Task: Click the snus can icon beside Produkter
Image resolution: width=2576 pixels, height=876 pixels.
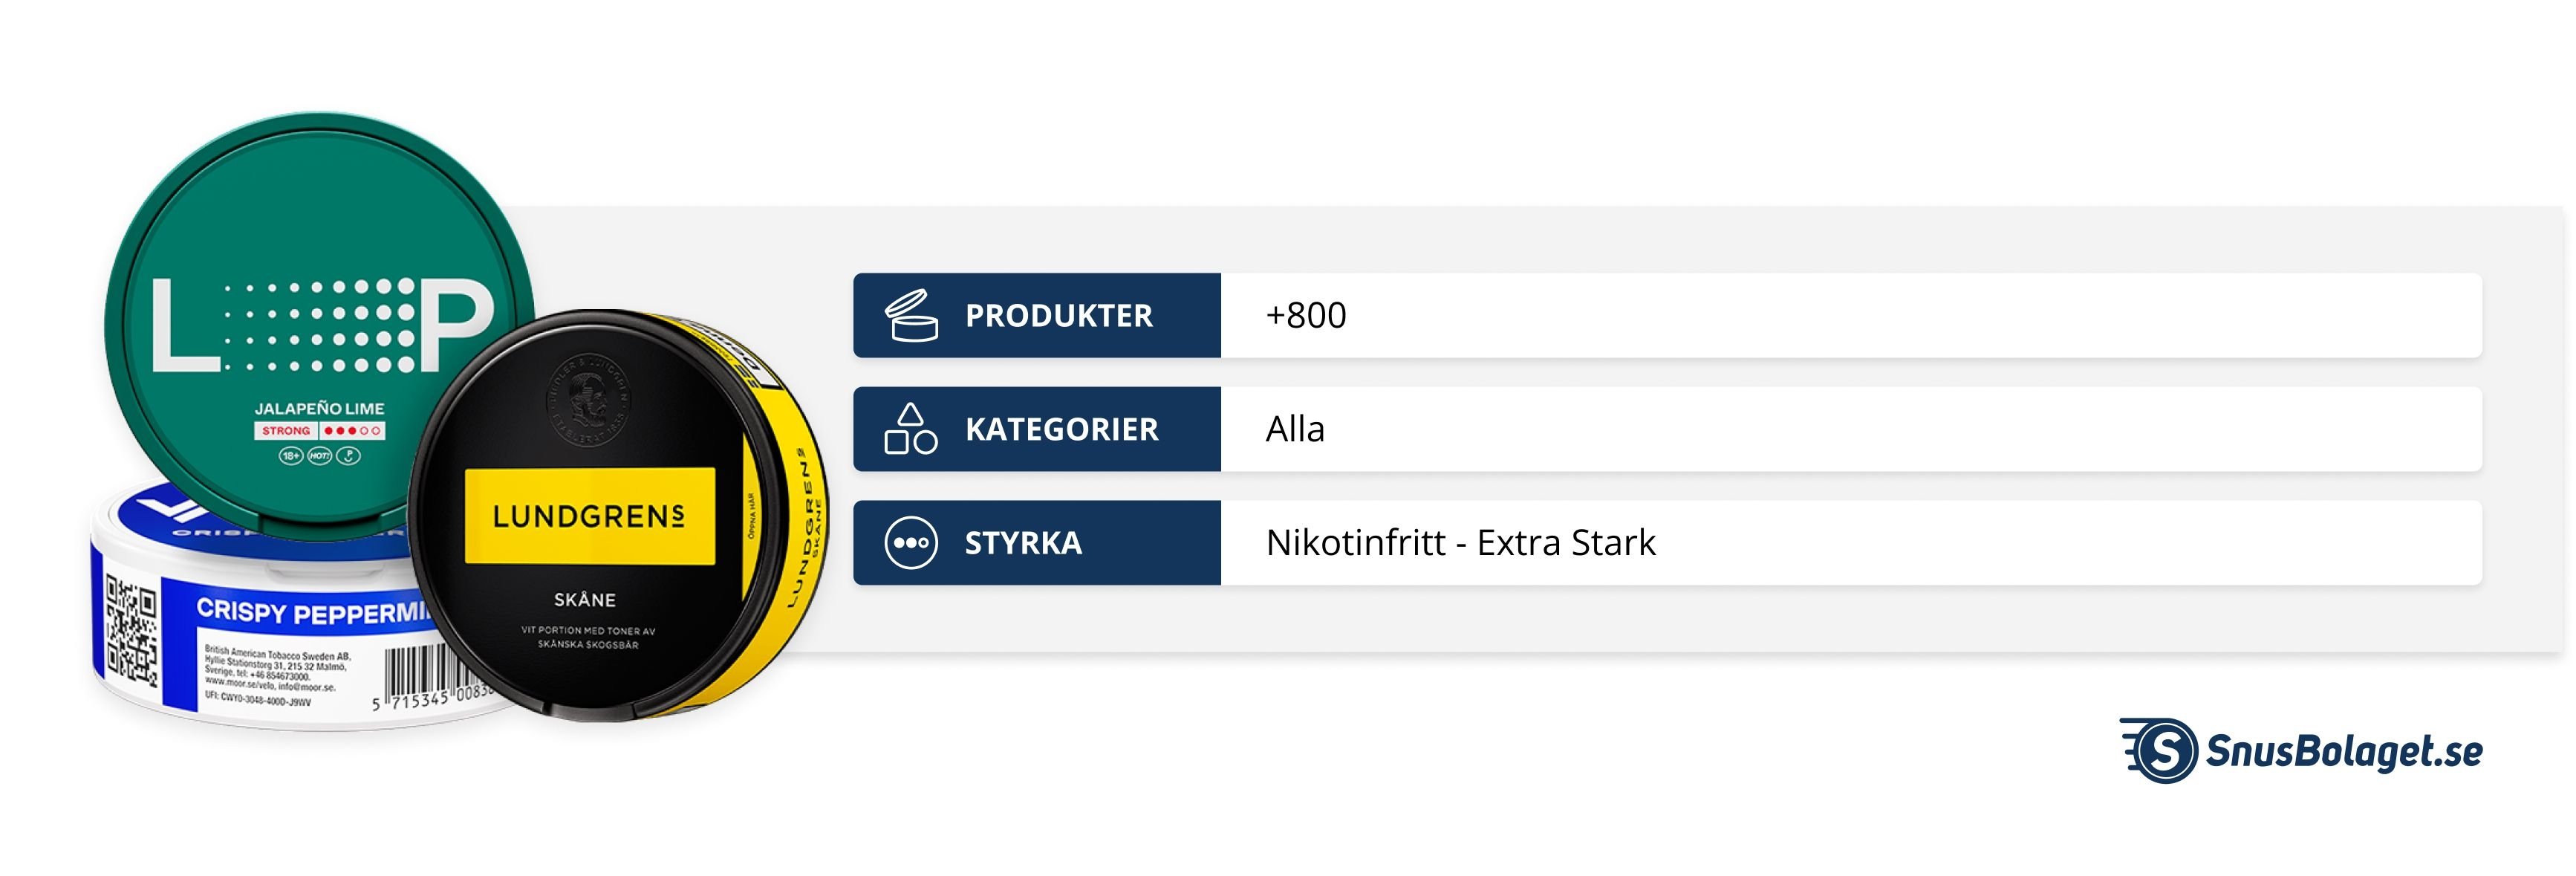Action: (x=910, y=315)
